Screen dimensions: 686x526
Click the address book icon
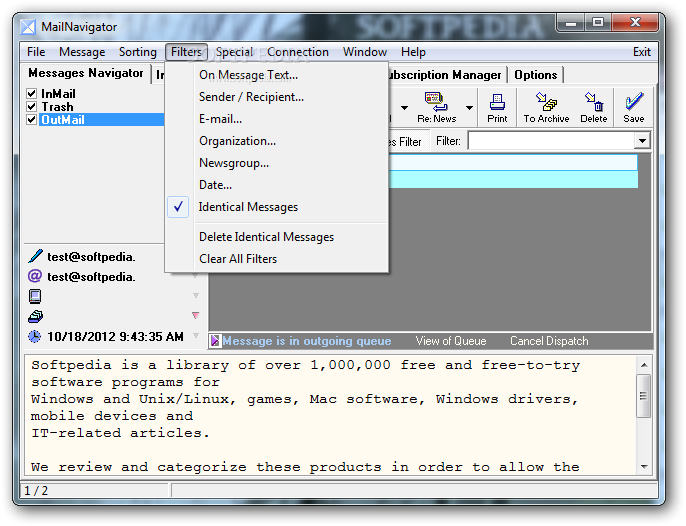coord(35,296)
